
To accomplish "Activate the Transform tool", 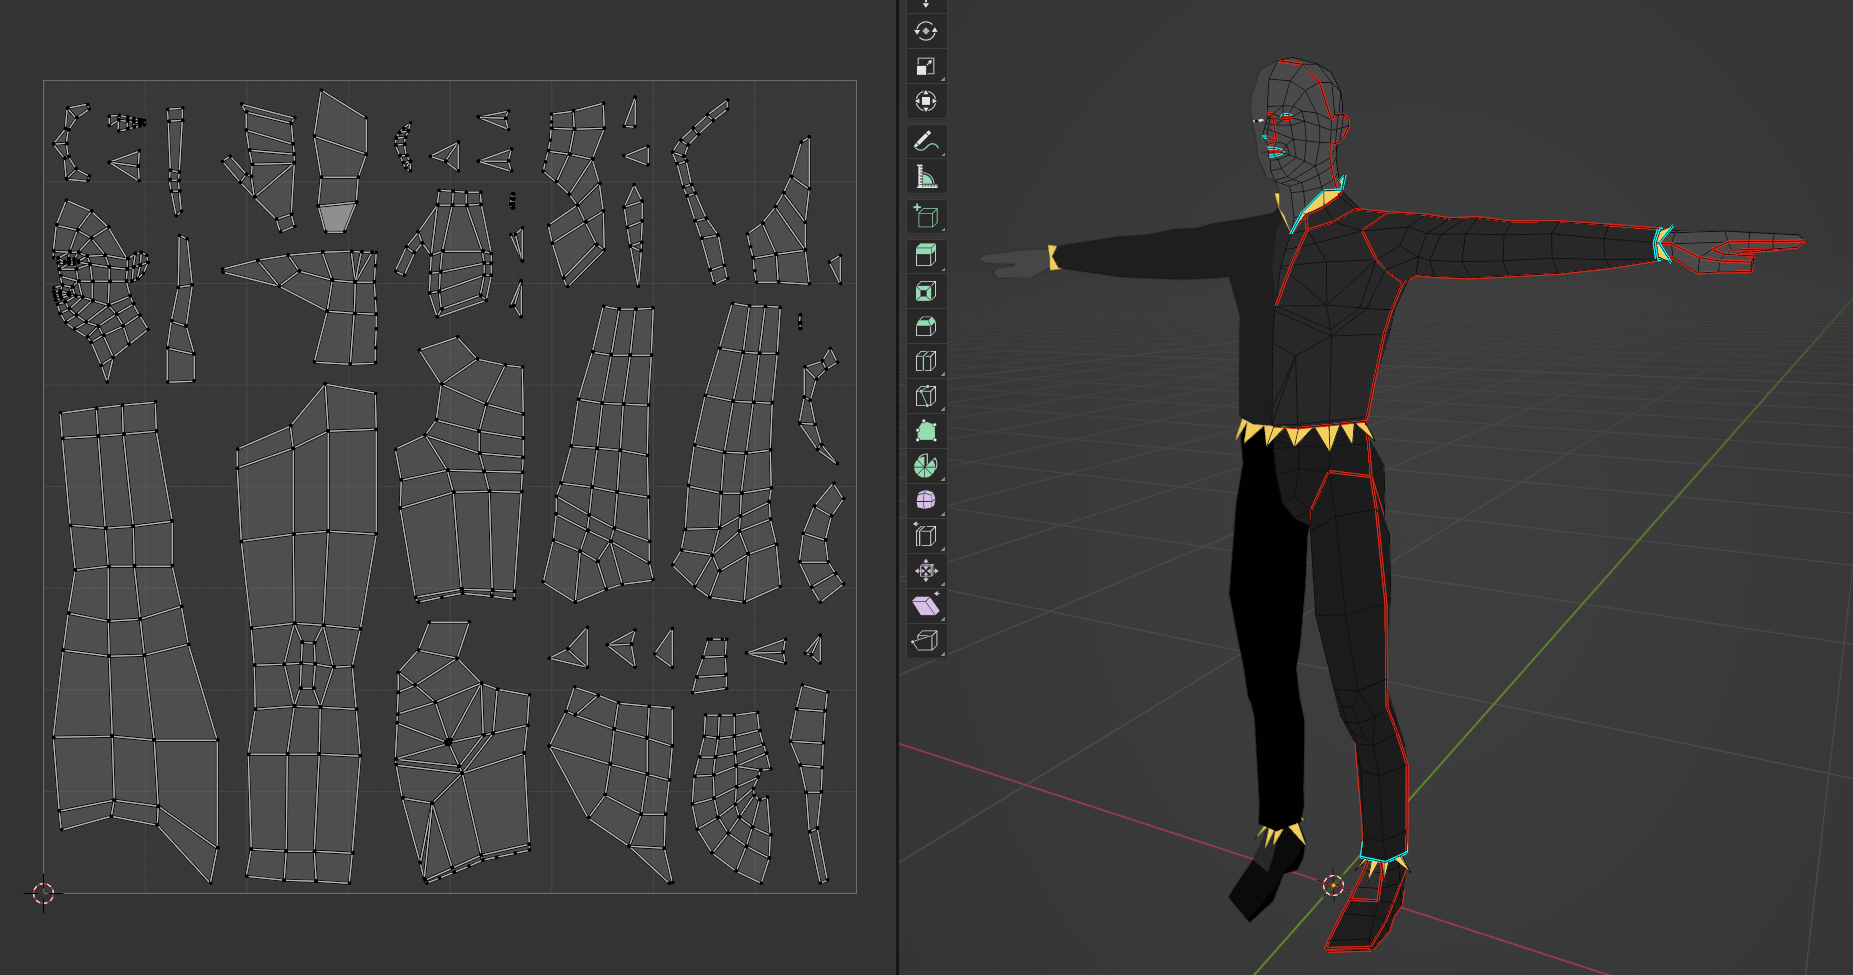I will coord(926,102).
